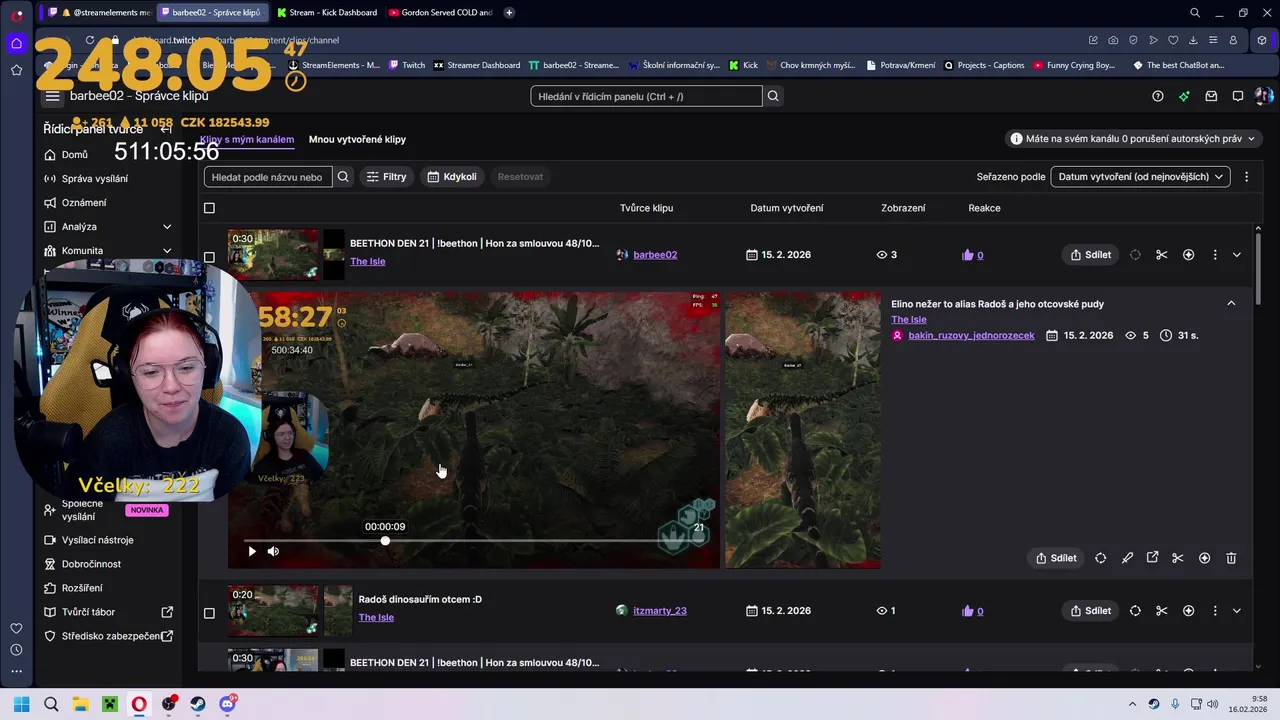Open the help question-mark icon
This screenshot has height=720, width=1280.
coord(1158,96)
